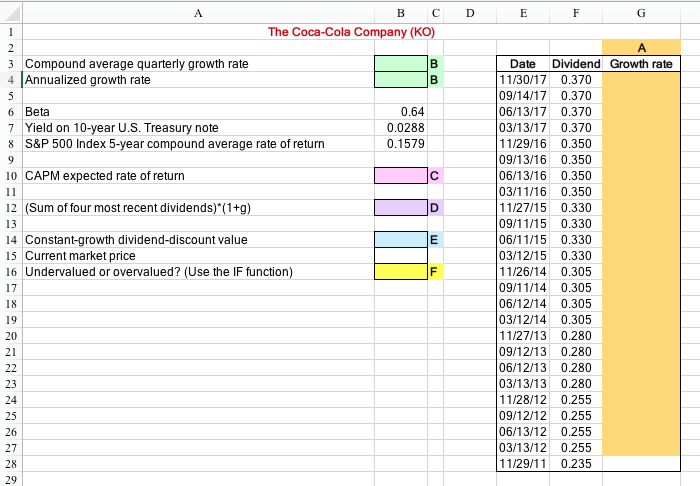This screenshot has width=700, height=486.
Task: Click Beta value 0.64
Action: click(x=412, y=112)
